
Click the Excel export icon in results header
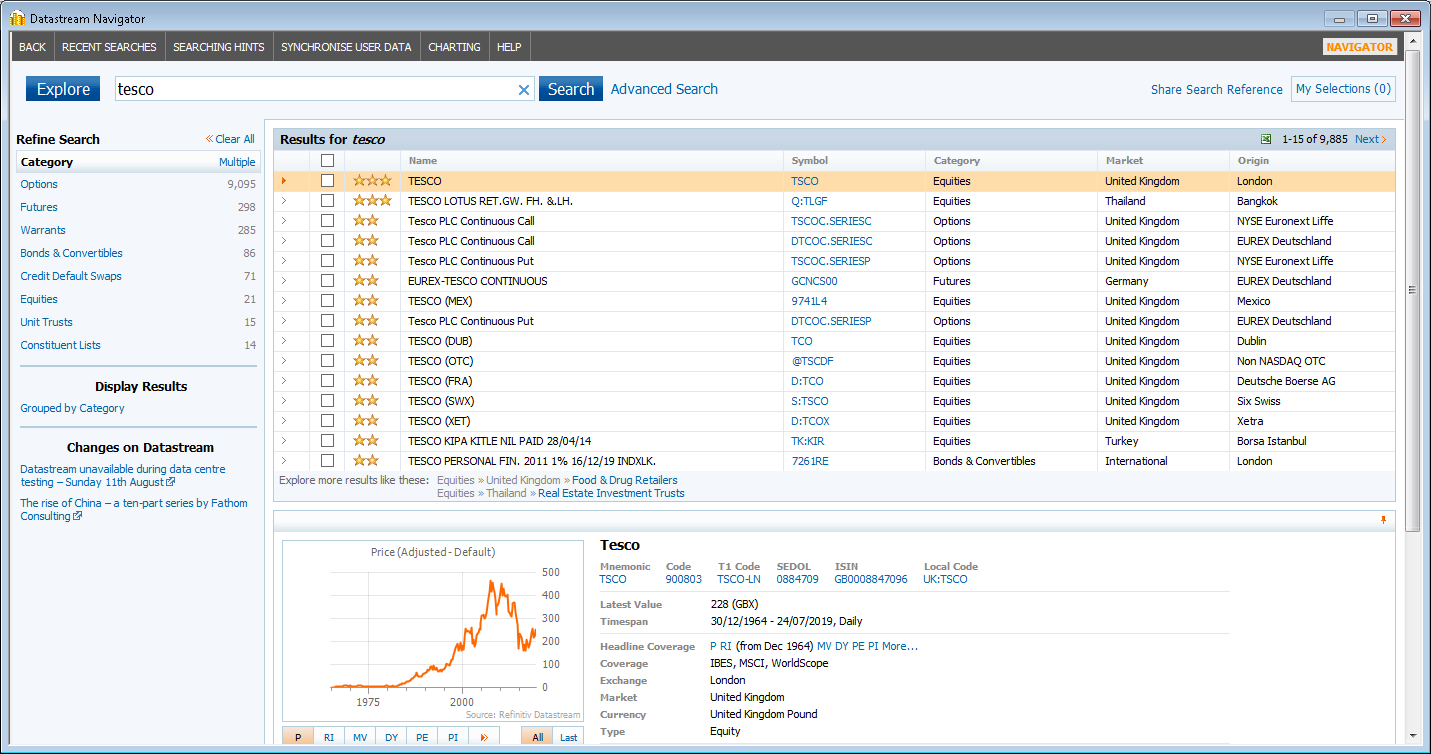coord(1267,140)
